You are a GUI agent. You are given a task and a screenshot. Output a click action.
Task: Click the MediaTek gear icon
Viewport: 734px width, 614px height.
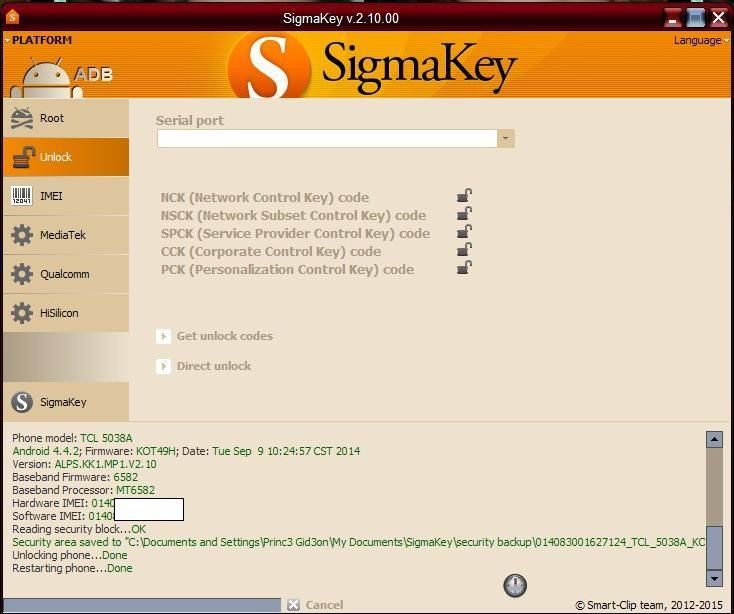22,235
